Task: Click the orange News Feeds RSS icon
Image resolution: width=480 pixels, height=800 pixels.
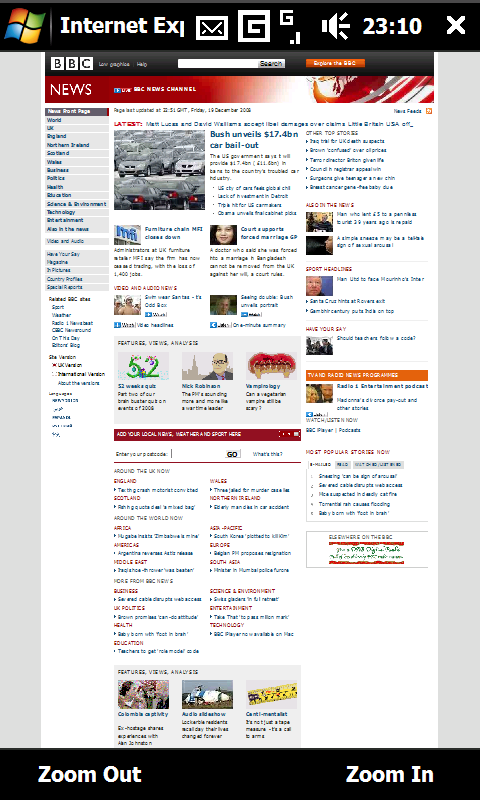Action: (429, 111)
